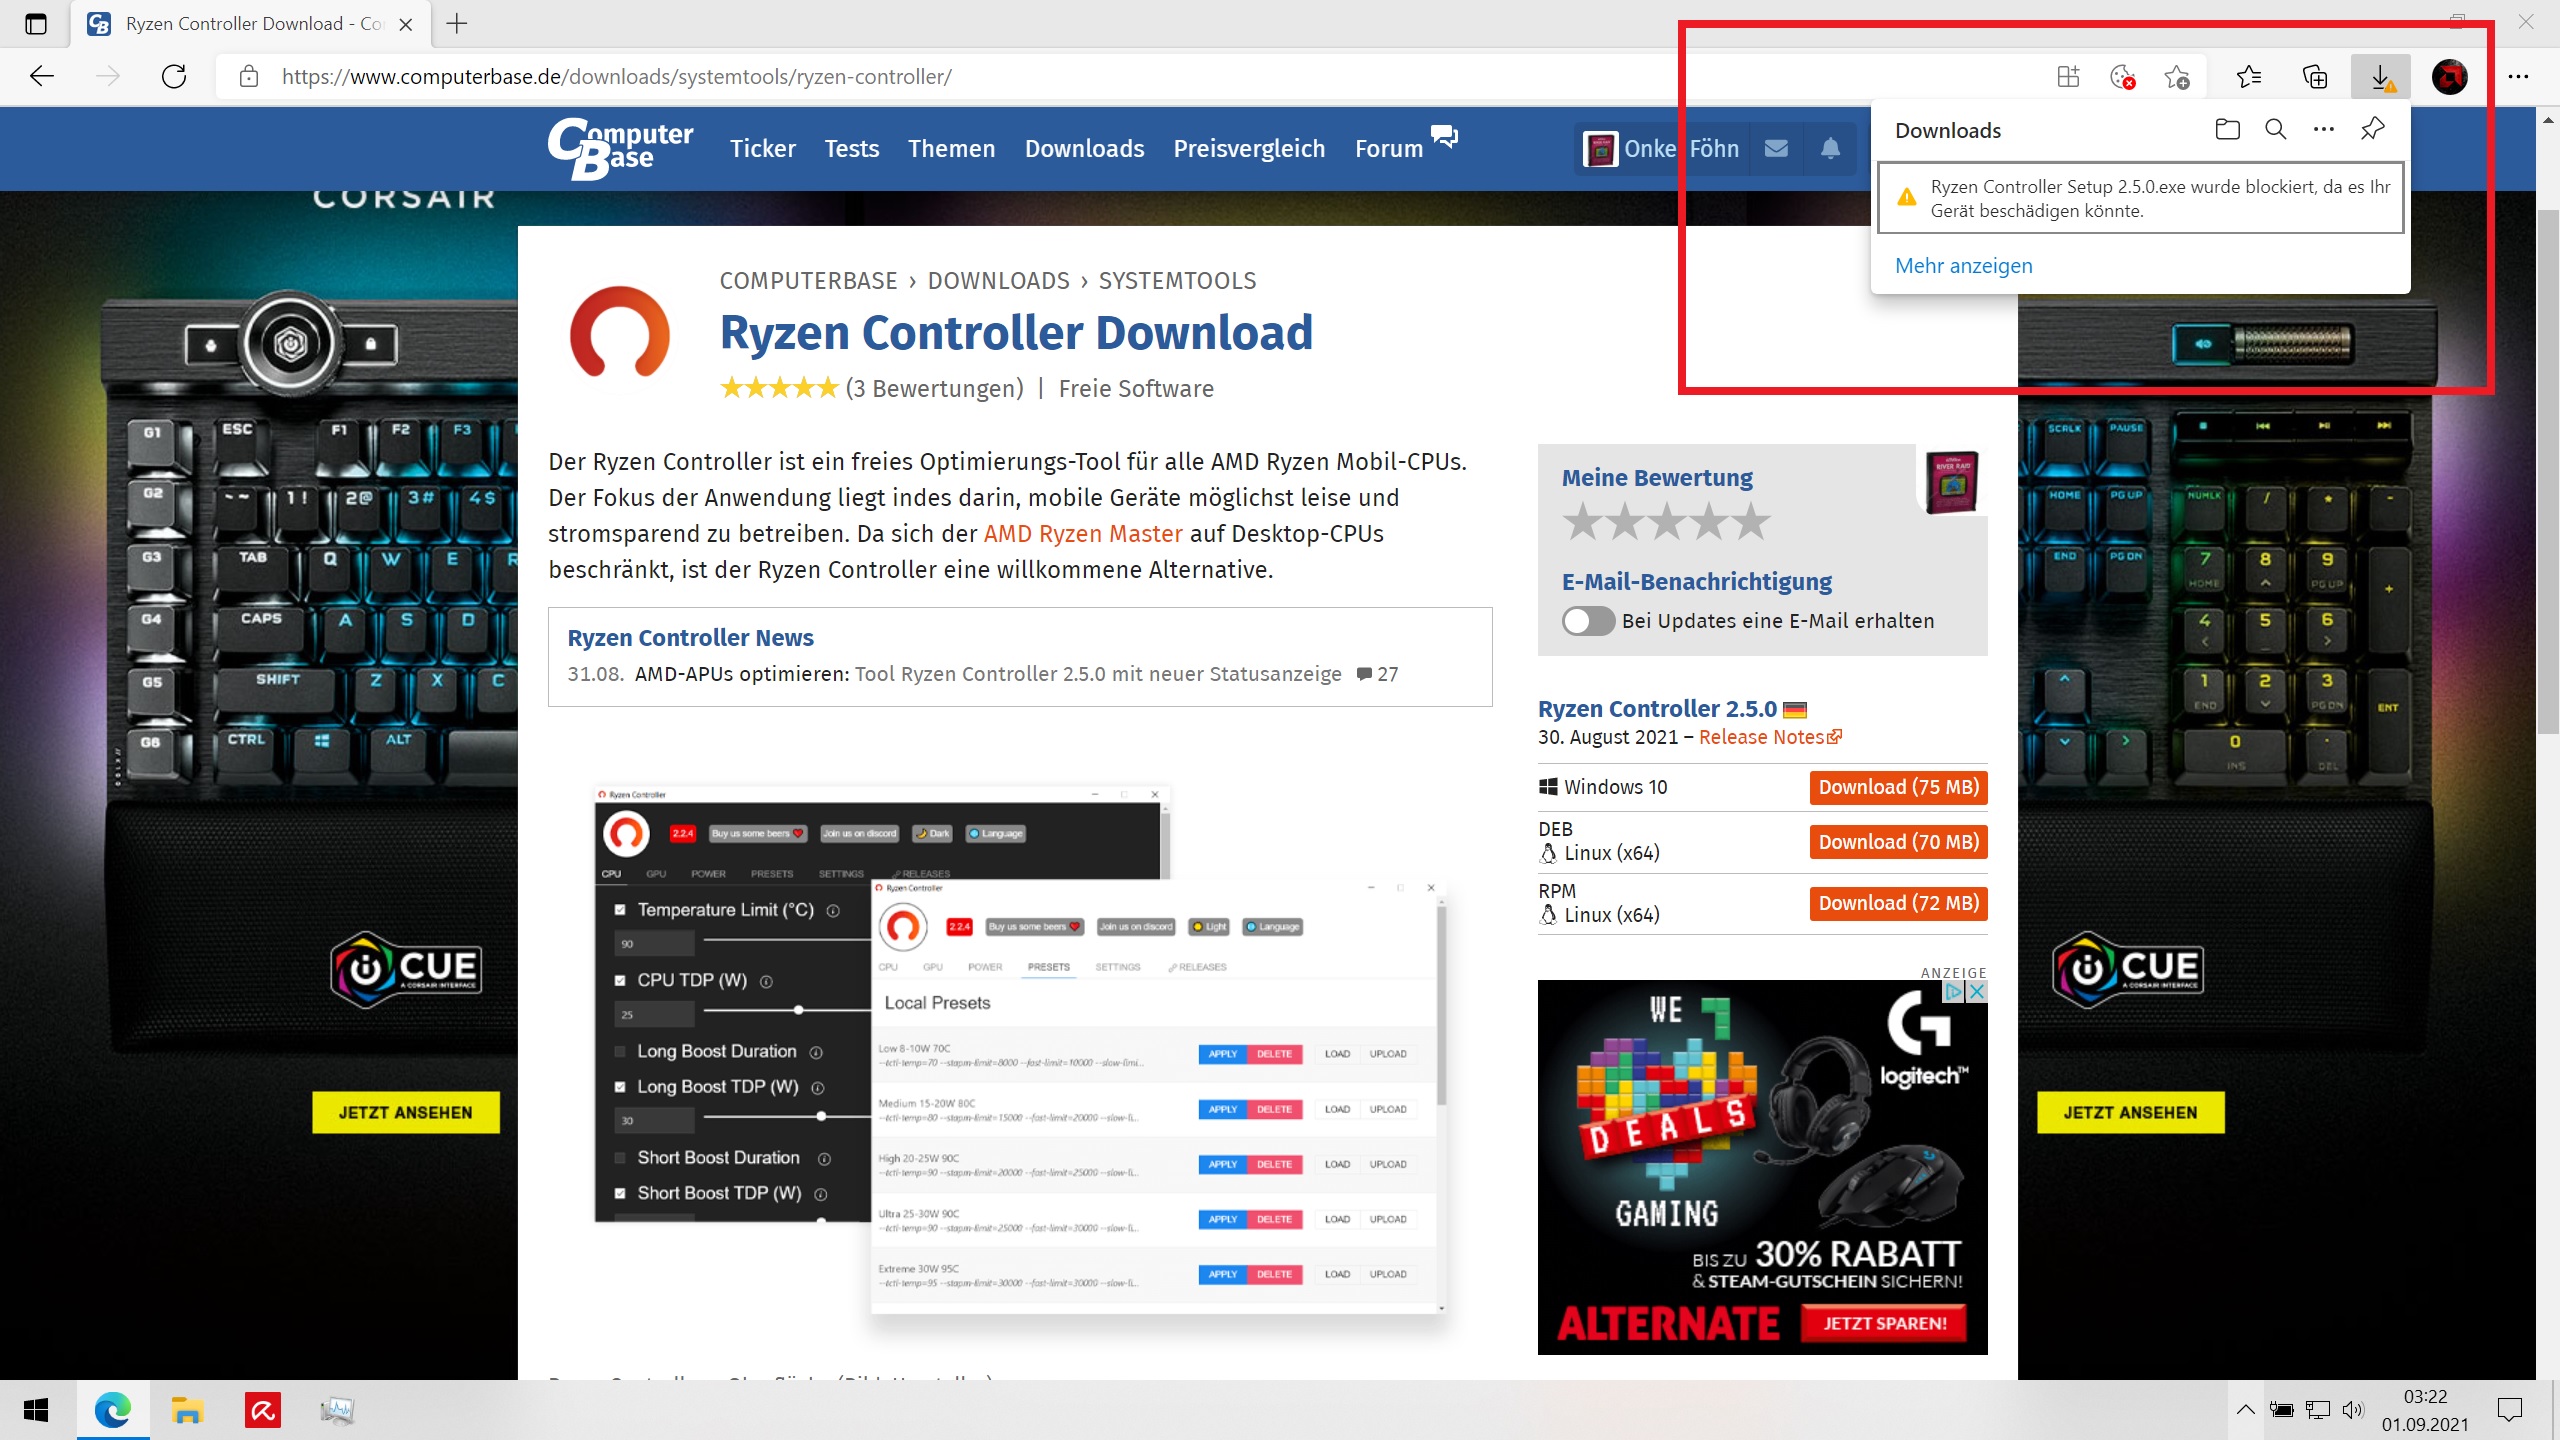
Task: Focus the browser address bar
Action: [1140, 77]
